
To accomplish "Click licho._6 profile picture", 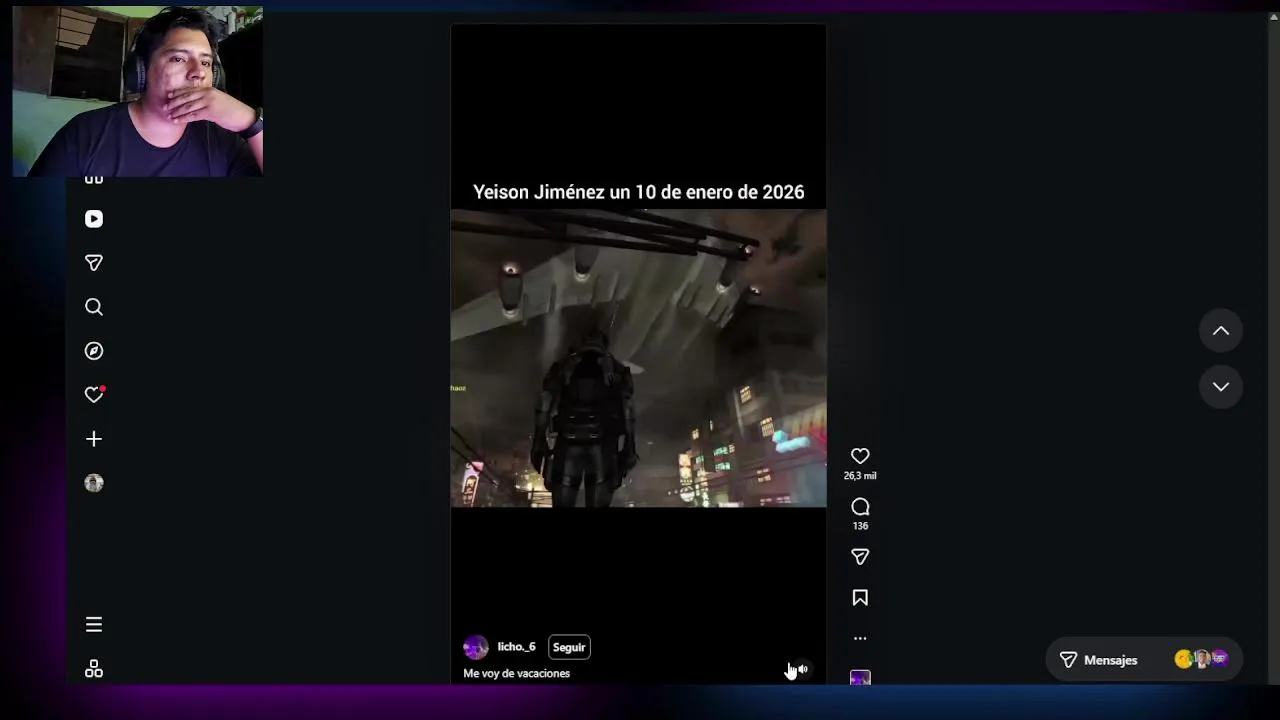I will click(476, 647).
